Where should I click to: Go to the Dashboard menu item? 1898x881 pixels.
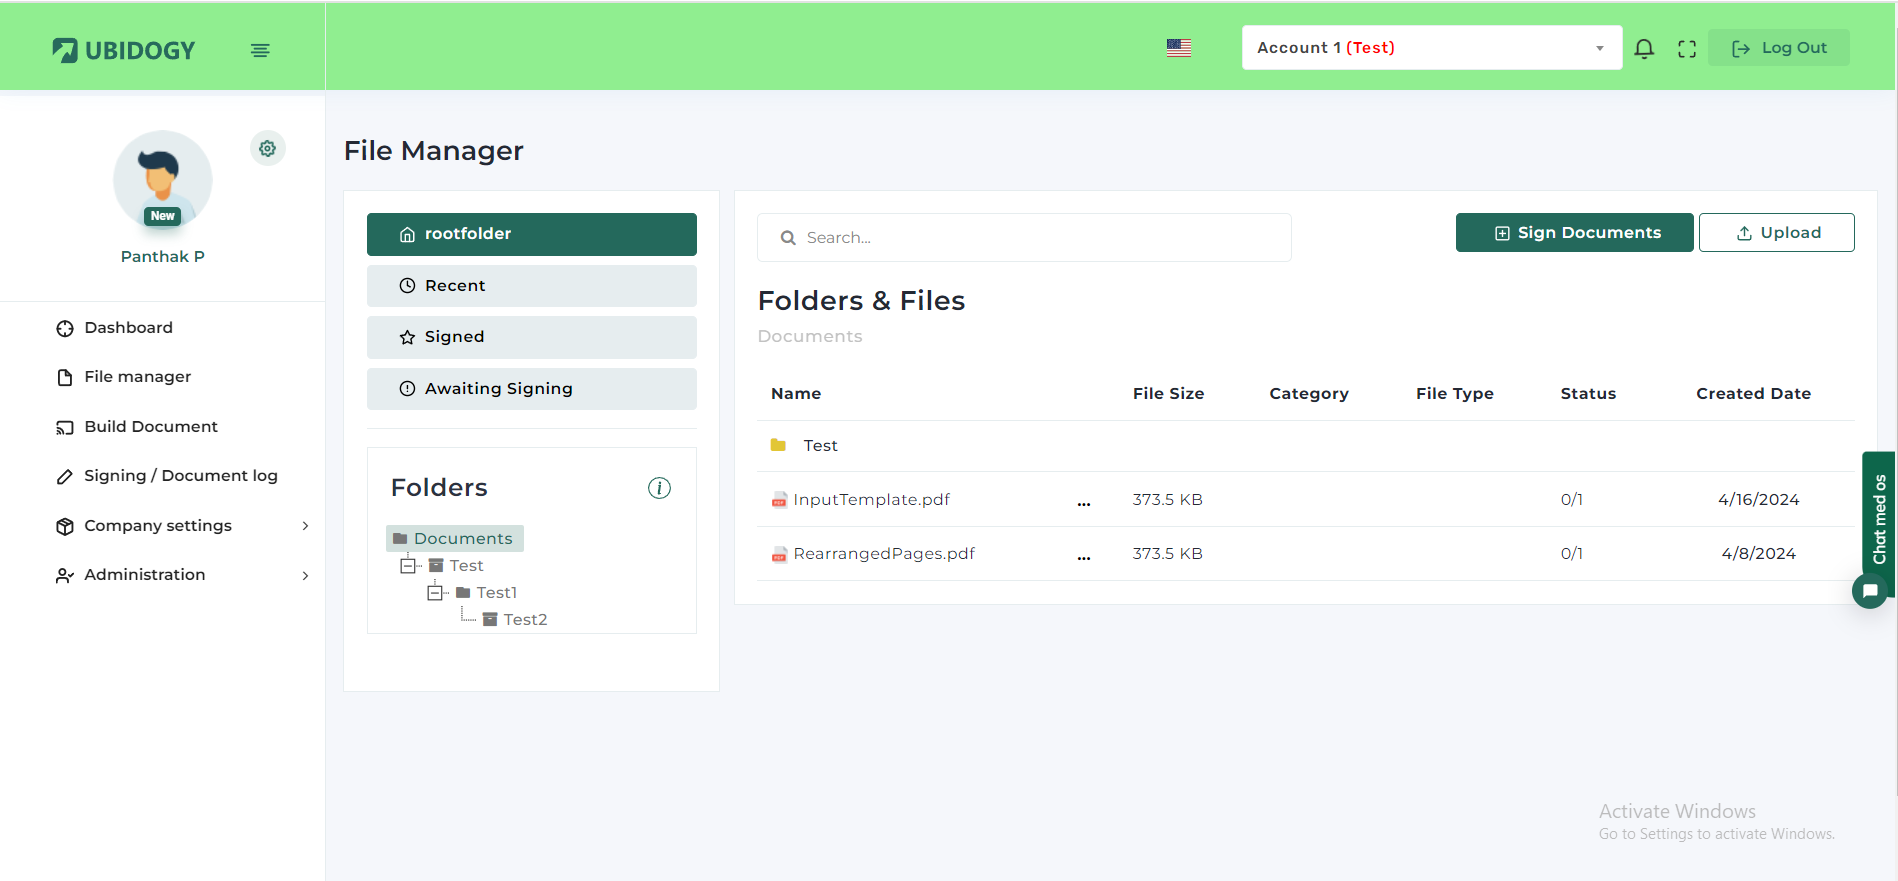pos(128,328)
